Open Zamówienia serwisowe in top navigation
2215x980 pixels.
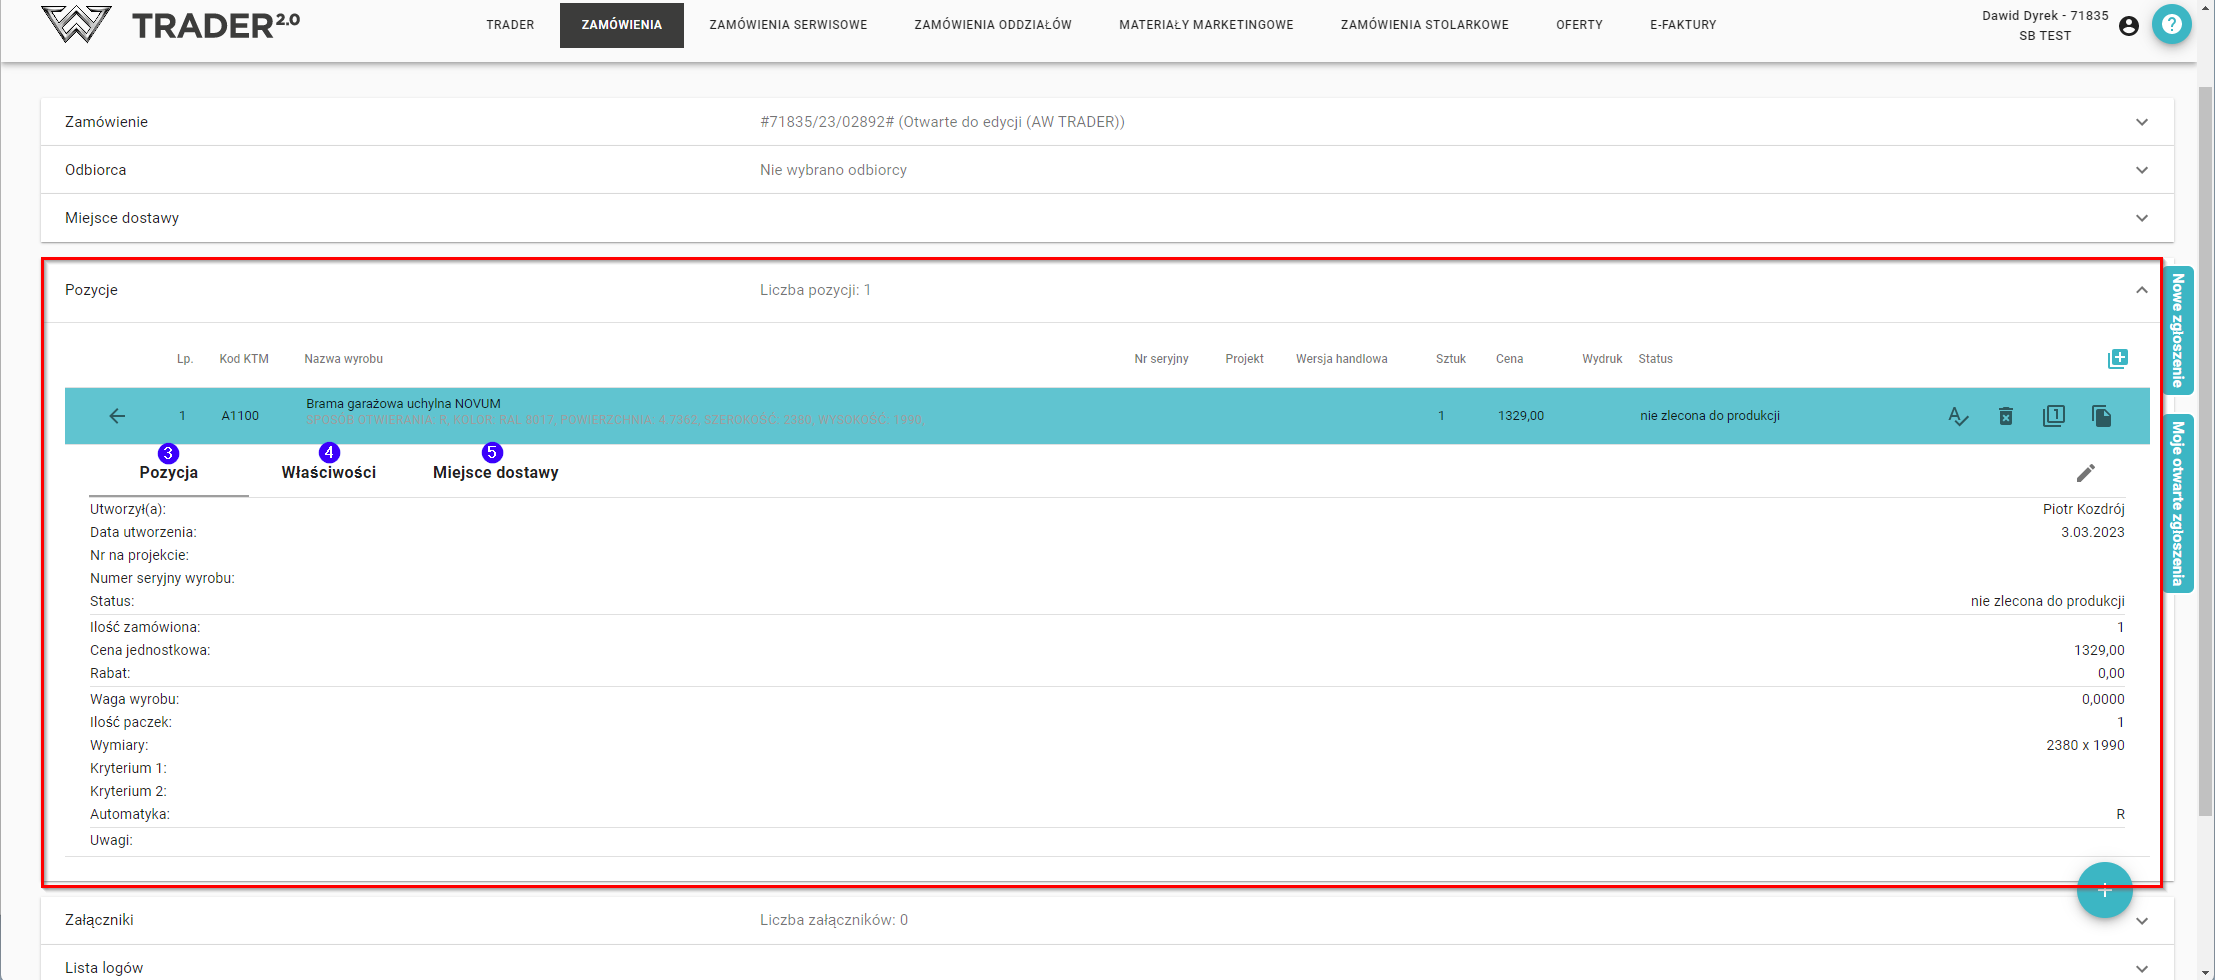(x=788, y=25)
